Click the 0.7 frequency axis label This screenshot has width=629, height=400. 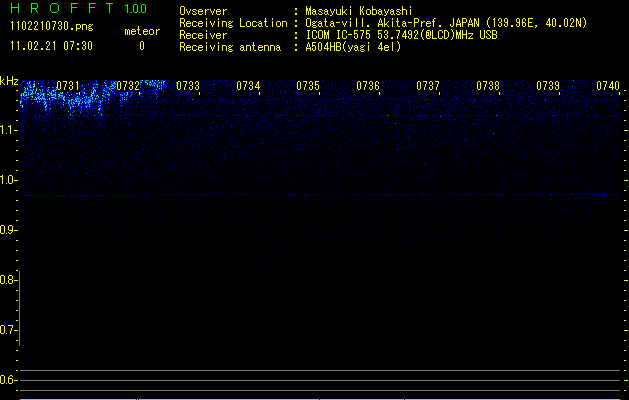8,330
